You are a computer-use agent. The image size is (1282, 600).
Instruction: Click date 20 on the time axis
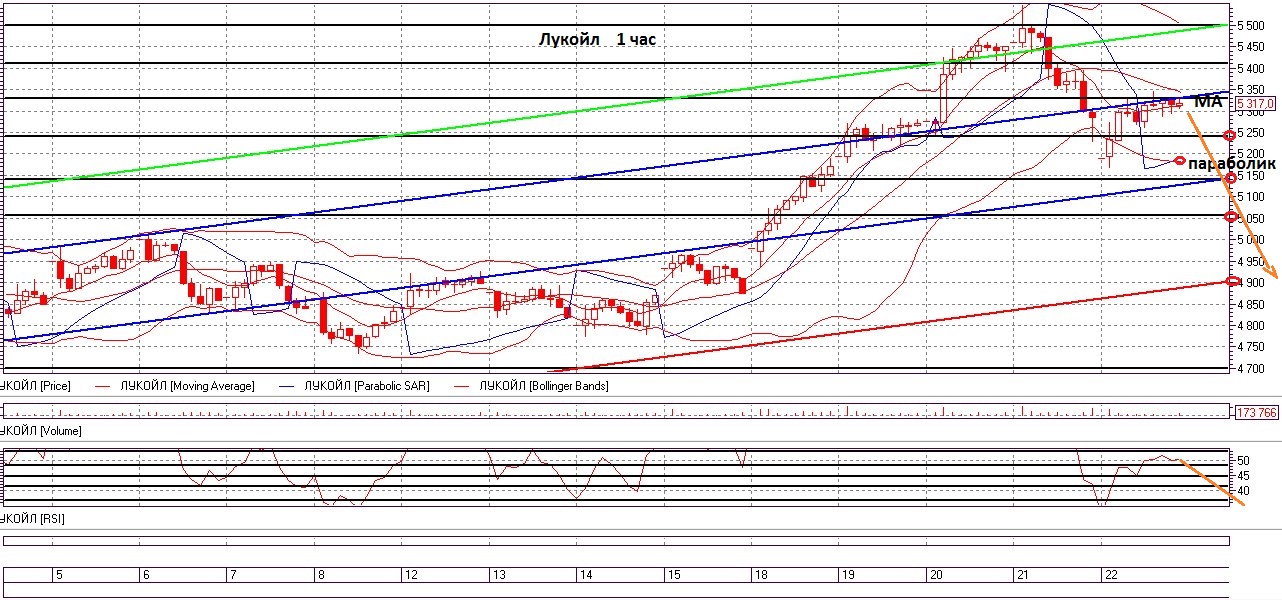936,575
